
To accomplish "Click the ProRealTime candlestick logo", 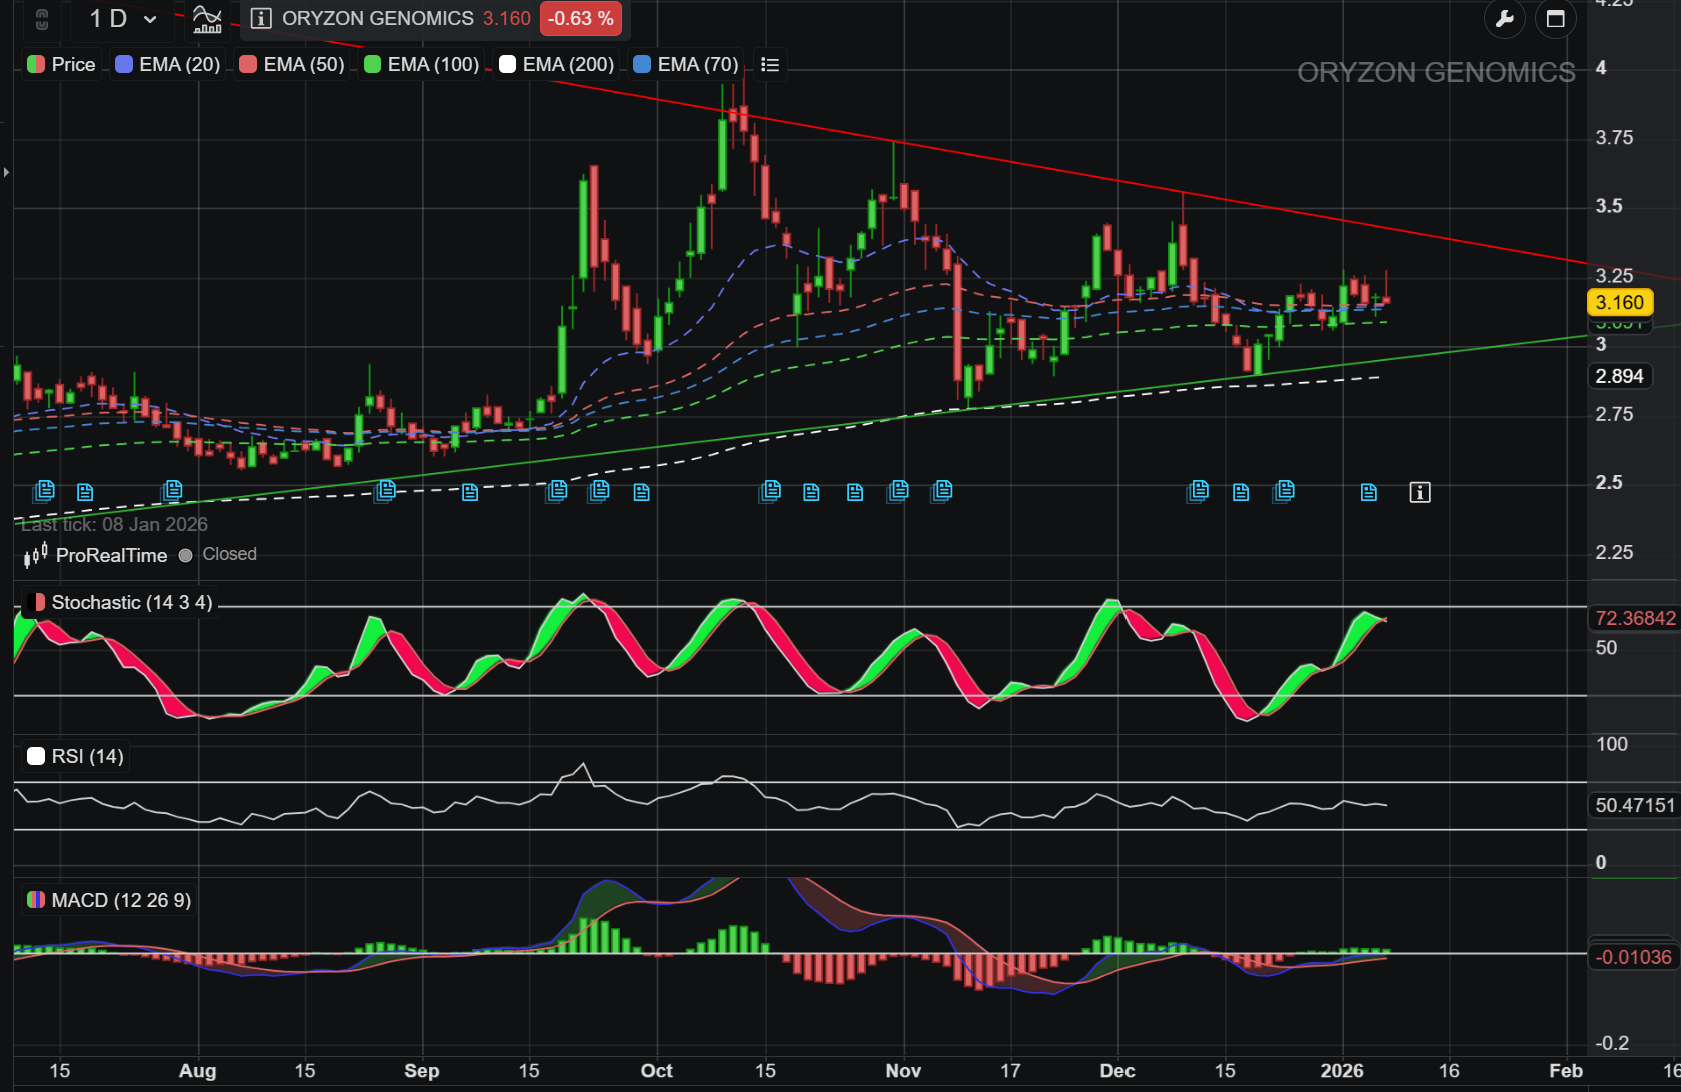I will [36, 555].
